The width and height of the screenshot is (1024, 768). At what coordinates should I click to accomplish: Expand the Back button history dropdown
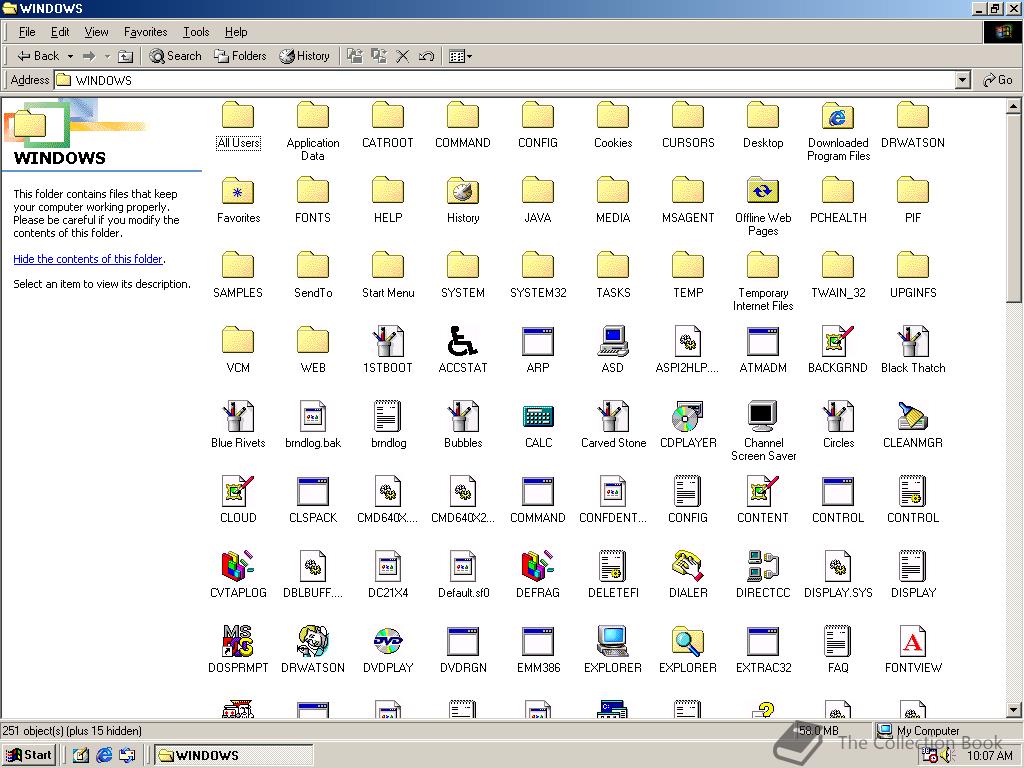tap(70, 57)
